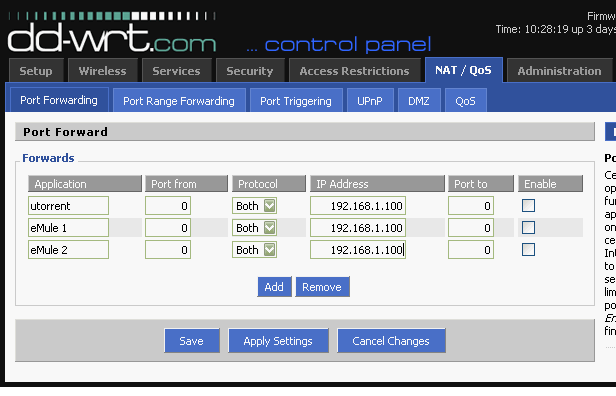
Task: Open Protocol dropdown for utorrent row
Action: click(x=254, y=205)
